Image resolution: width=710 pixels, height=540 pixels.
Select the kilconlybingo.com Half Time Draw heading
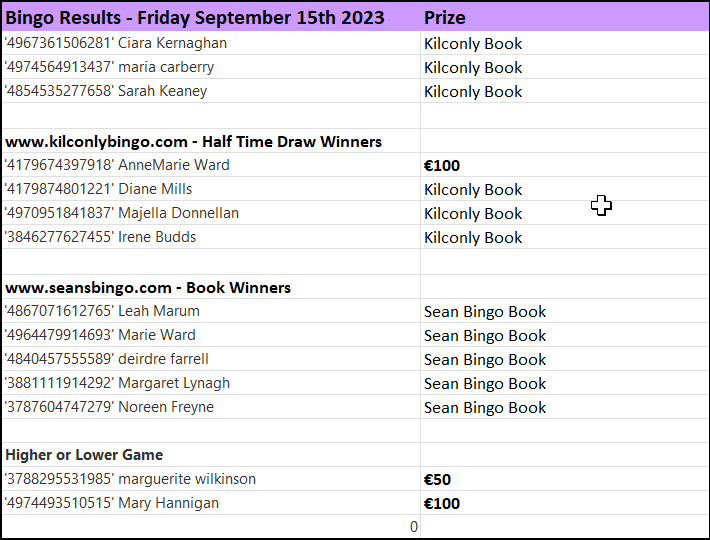pyautogui.click(x=211, y=141)
